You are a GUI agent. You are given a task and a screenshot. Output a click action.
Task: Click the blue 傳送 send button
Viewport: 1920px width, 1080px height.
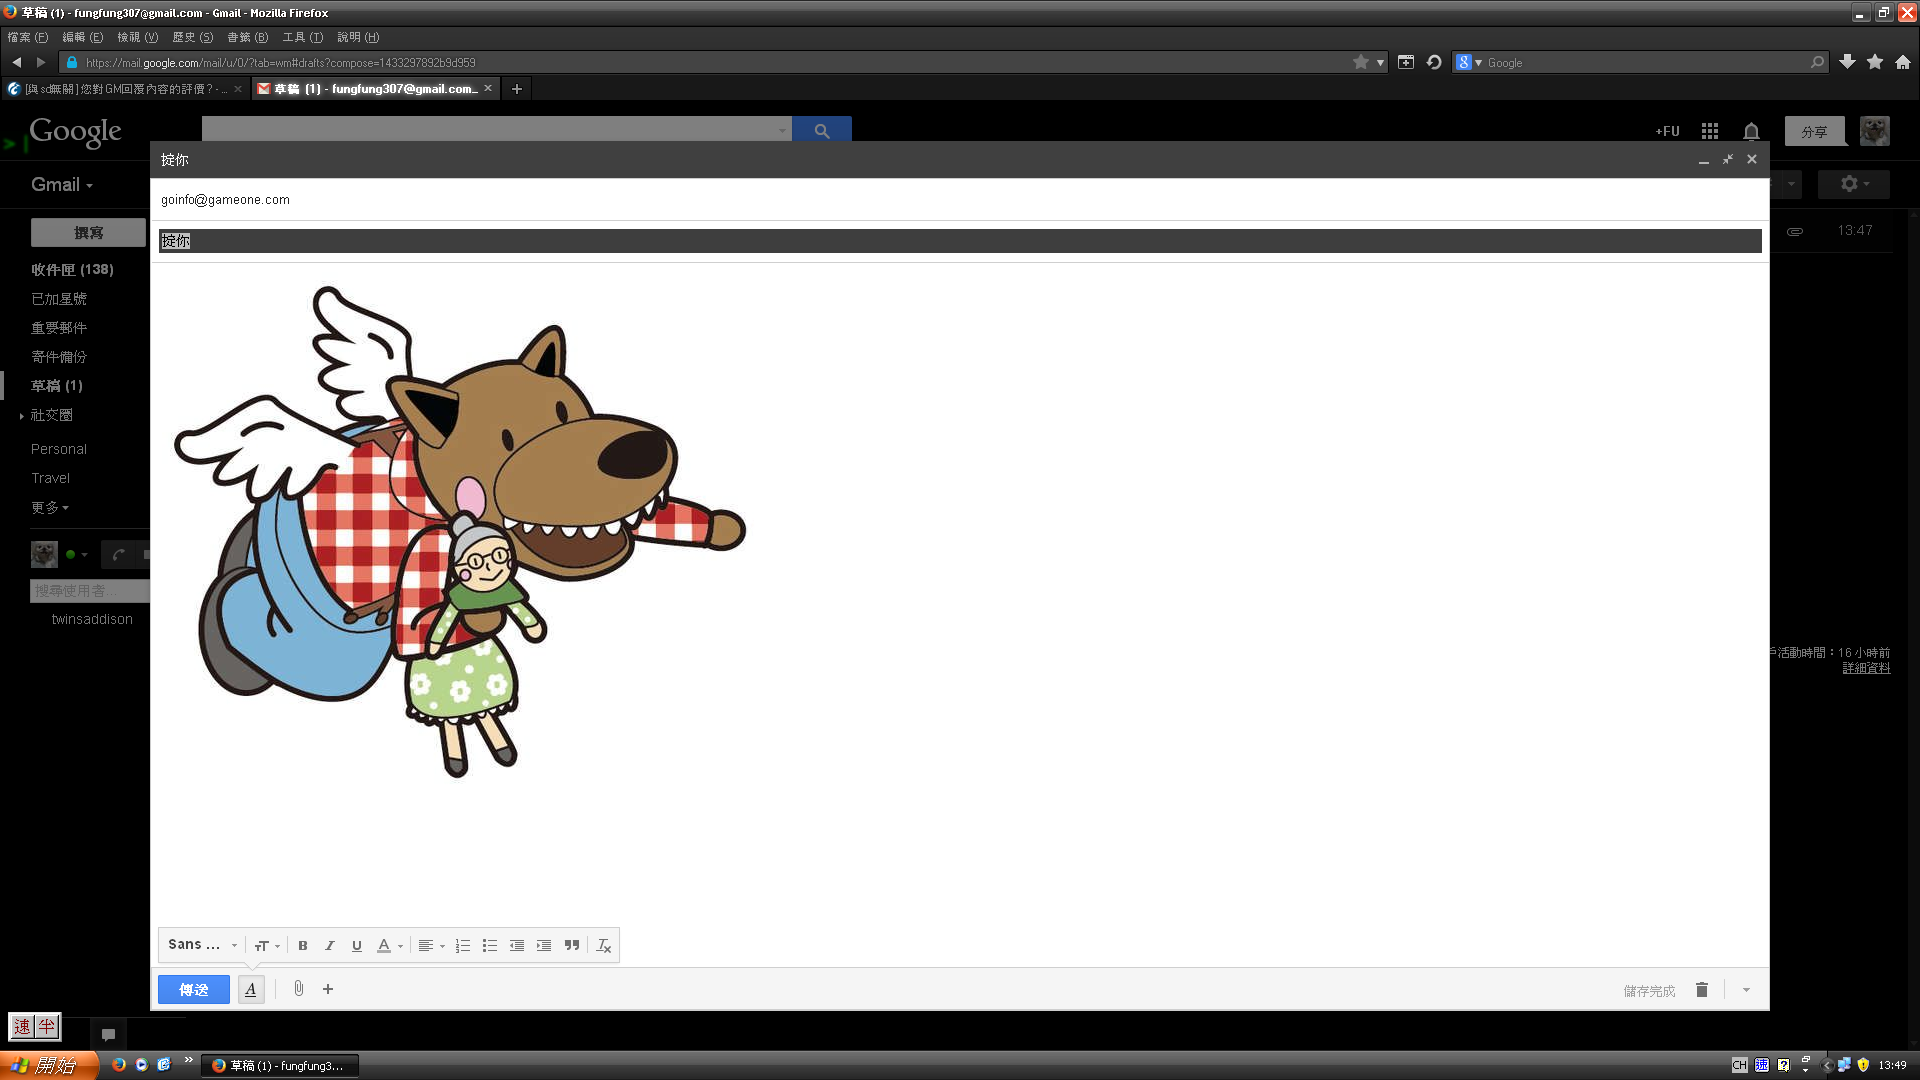(x=194, y=989)
